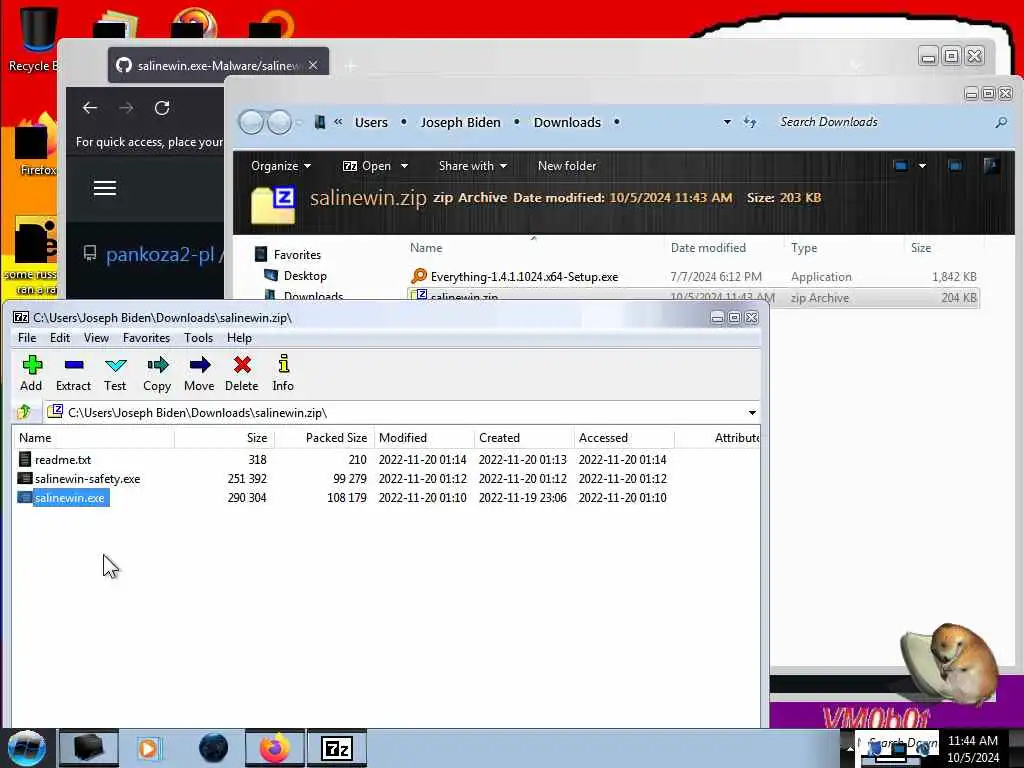The height and width of the screenshot is (768, 1024).
Task: Sort archive list by Packed Size column
Action: point(324,438)
